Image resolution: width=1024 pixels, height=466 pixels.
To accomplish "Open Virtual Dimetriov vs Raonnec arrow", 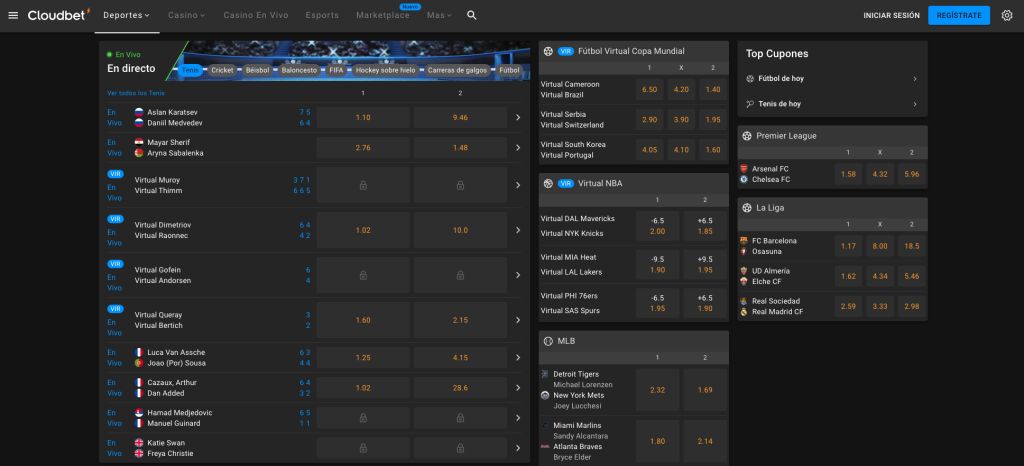I will click(518, 230).
